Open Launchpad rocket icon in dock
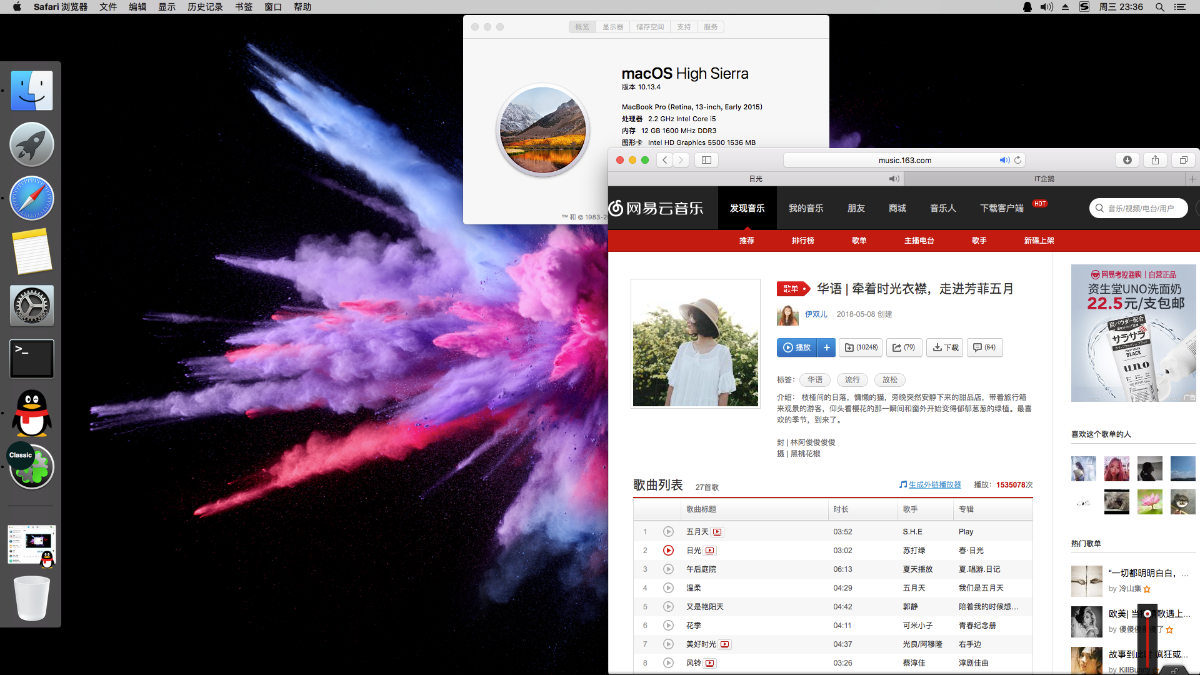Screen dimensions: 1200x675 click(32, 144)
